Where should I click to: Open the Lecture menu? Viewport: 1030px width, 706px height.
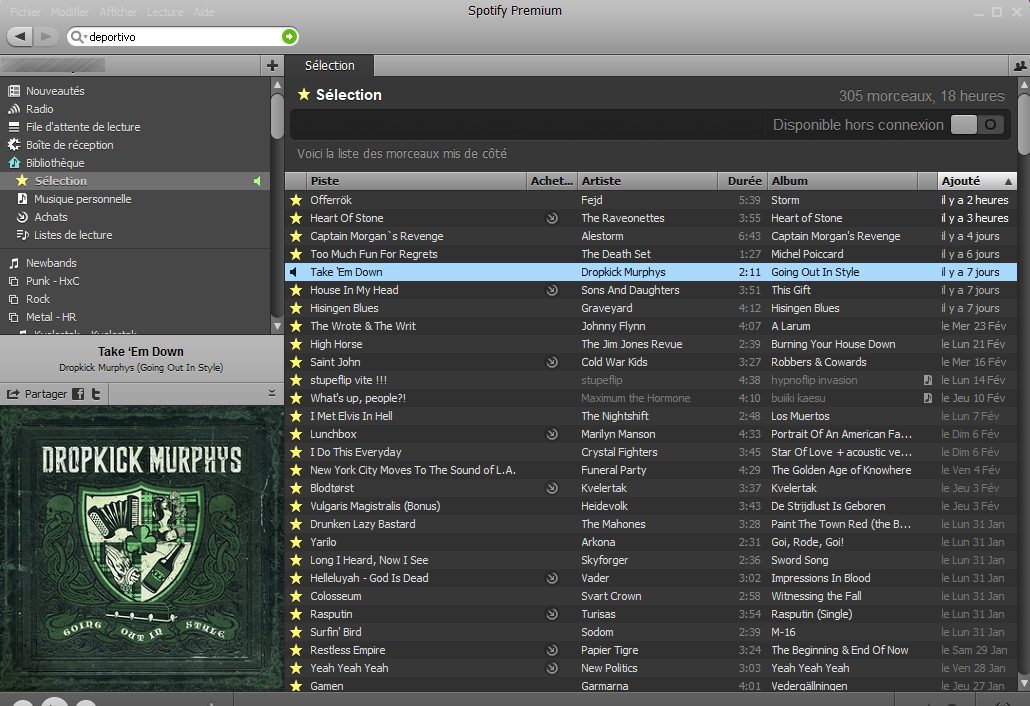[164, 12]
